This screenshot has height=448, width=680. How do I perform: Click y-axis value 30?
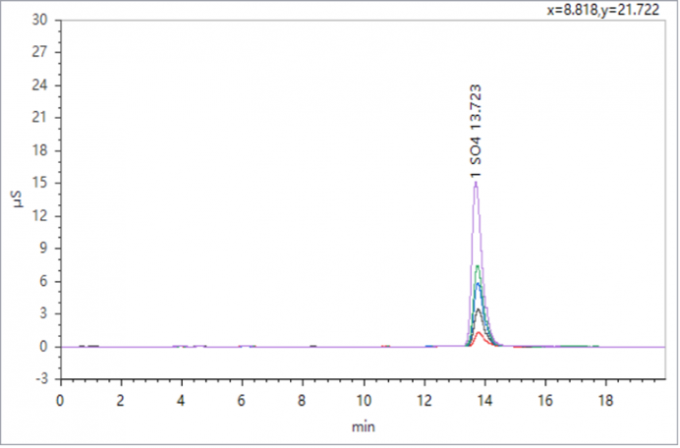pyautogui.click(x=40, y=20)
